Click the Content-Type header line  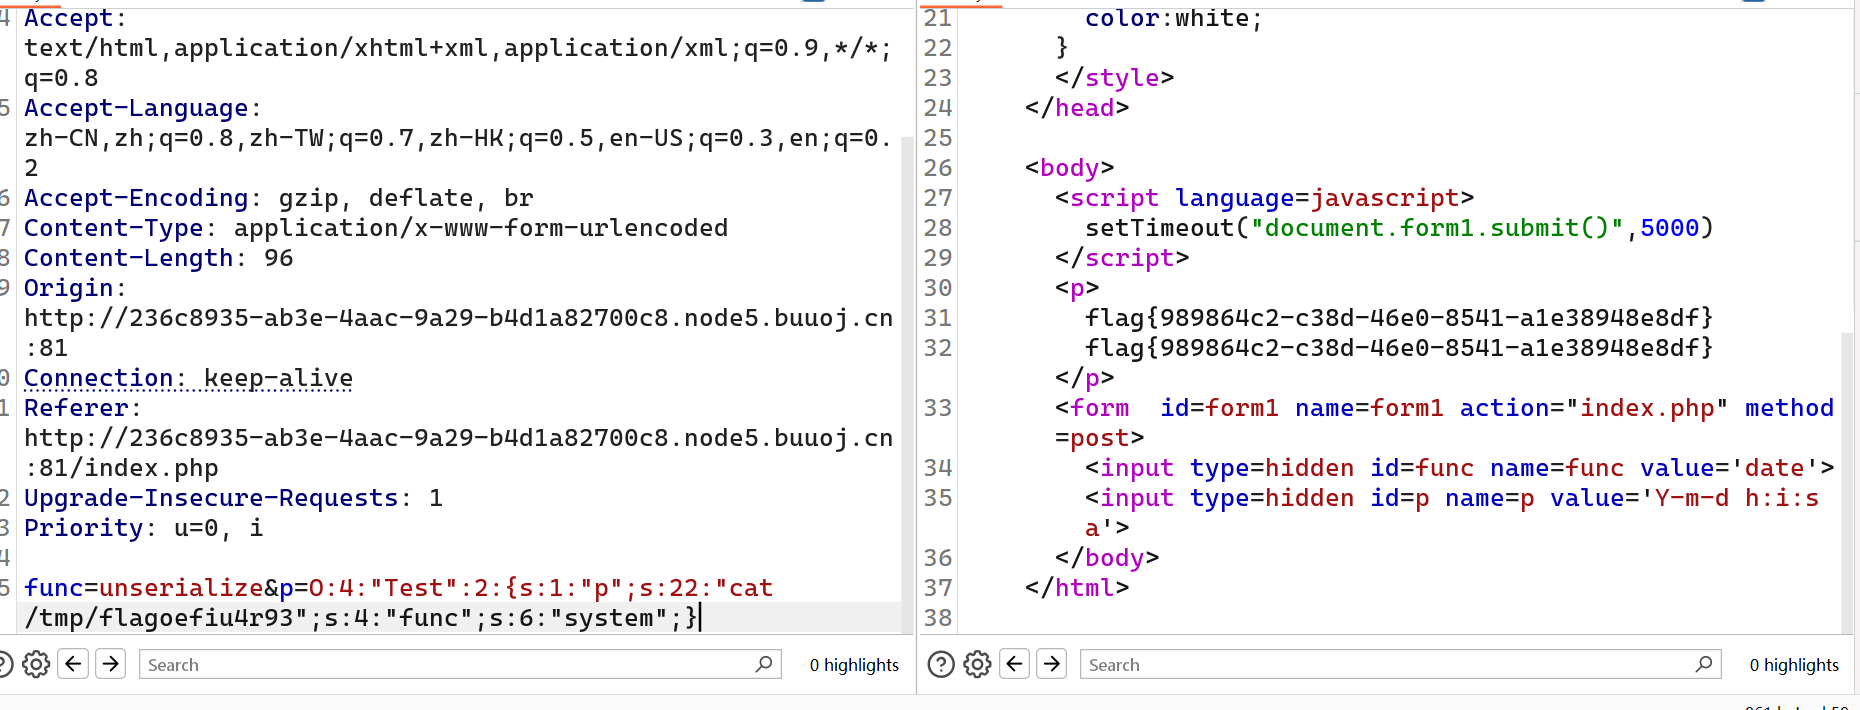(x=376, y=228)
